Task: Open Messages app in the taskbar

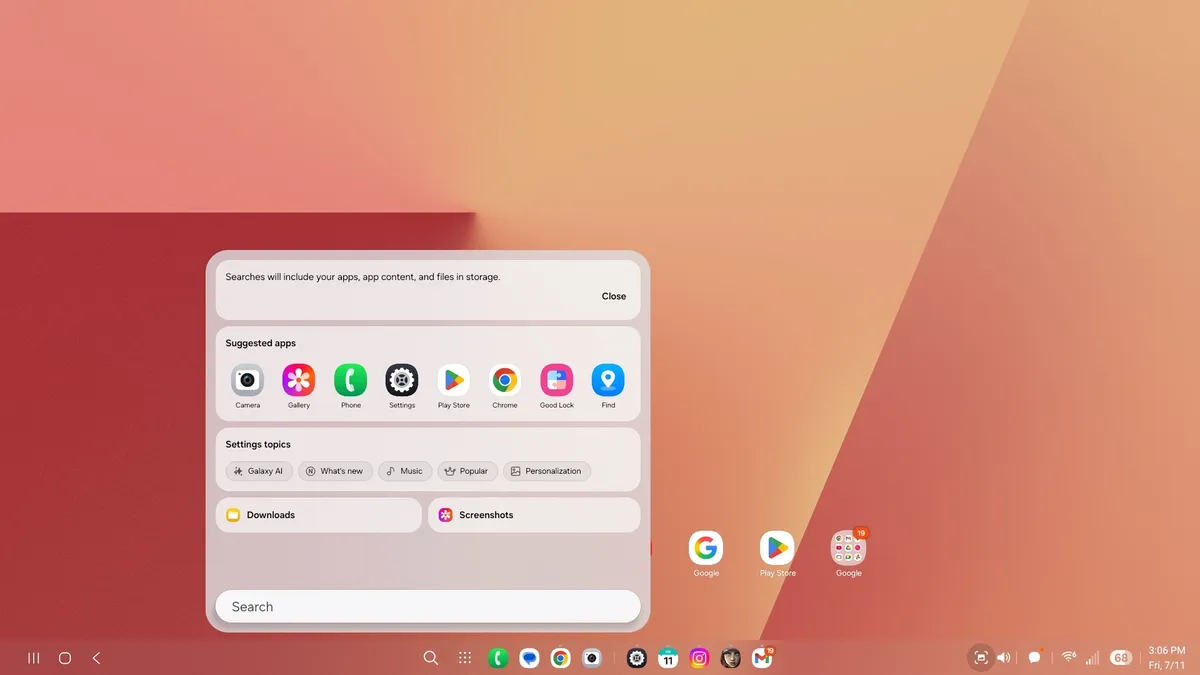Action: [529, 658]
